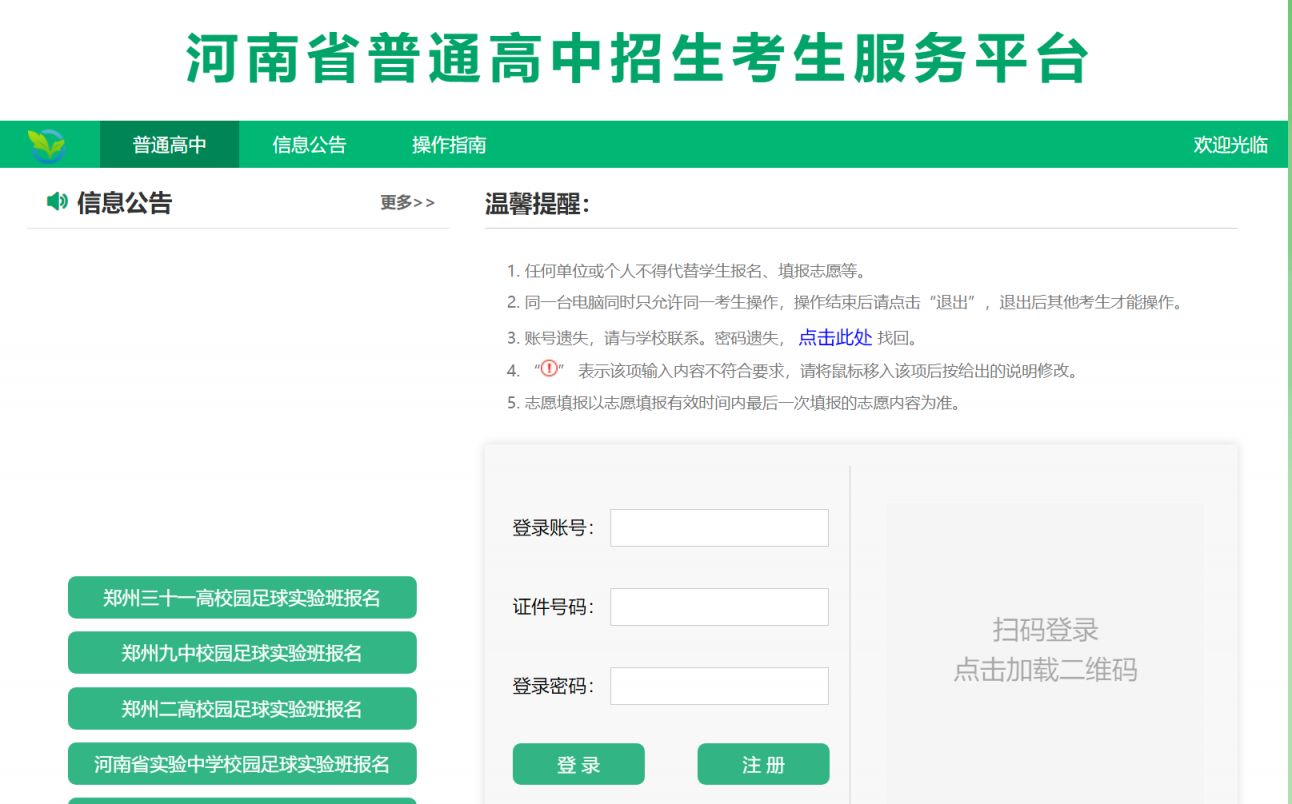Click the green leaf logo icon
Screen dimensions: 1292x804
(x=46, y=145)
